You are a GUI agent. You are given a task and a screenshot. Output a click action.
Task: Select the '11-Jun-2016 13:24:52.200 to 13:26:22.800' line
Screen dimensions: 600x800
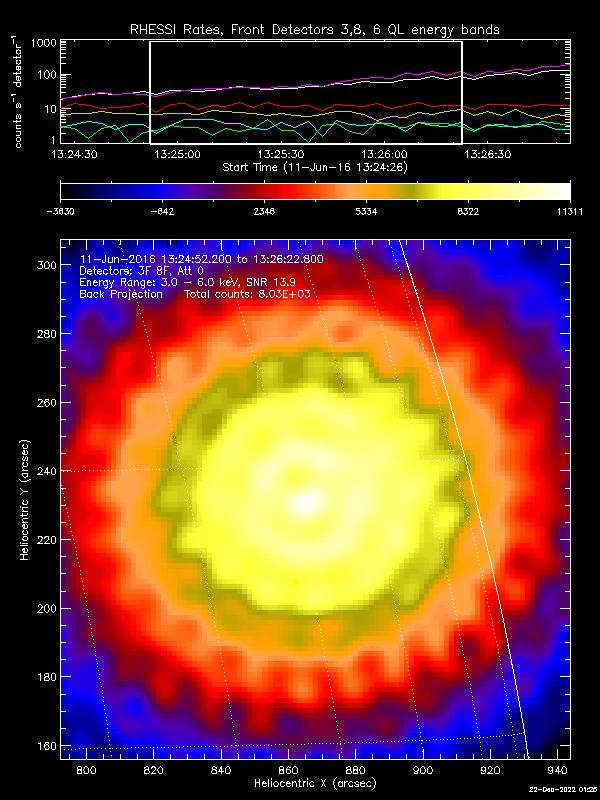coord(201,259)
